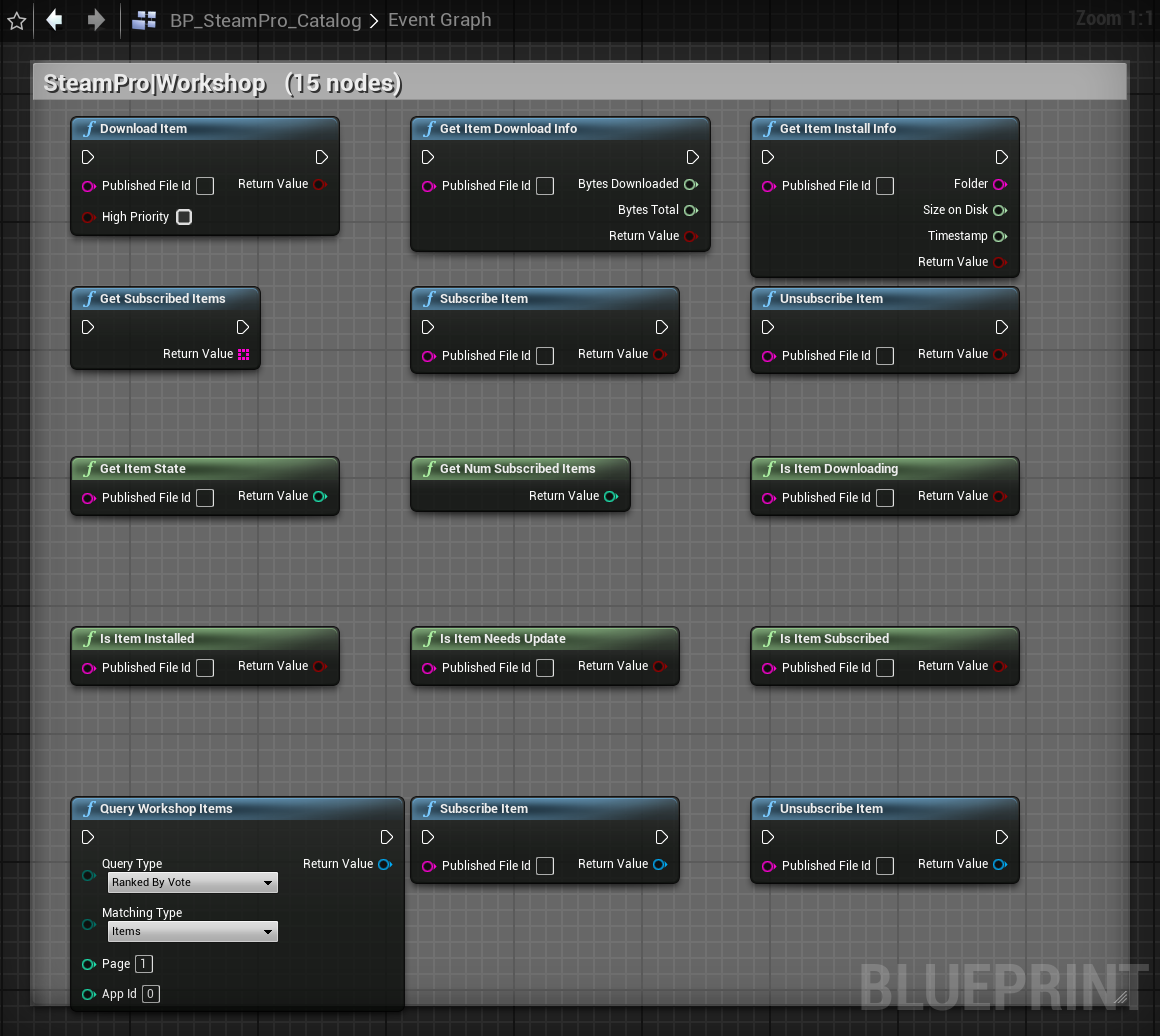
Task: Click the blueprint graph icon in breadcrumb
Action: [x=144, y=20]
